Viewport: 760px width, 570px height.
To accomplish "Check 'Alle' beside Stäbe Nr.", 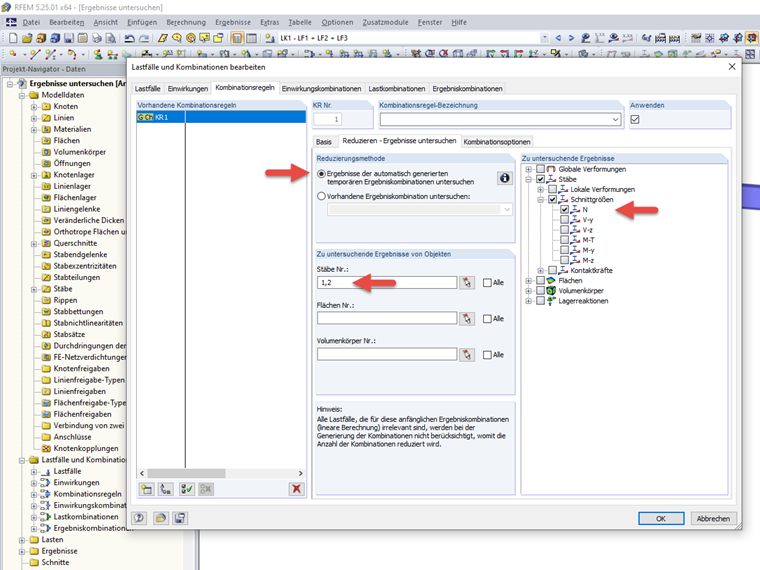I will pyautogui.click(x=487, y=283).
